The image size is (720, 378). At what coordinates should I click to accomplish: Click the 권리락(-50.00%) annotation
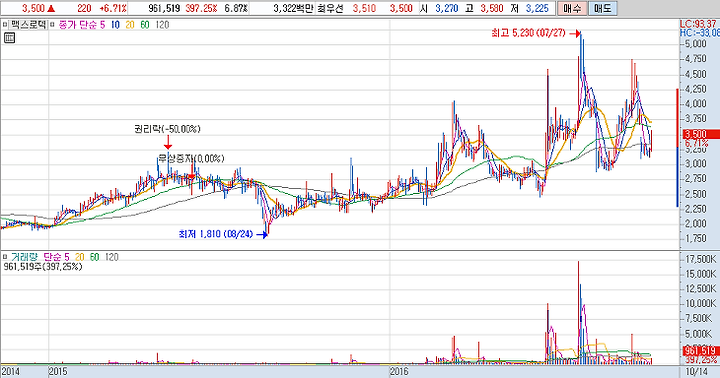click(167, 129)
